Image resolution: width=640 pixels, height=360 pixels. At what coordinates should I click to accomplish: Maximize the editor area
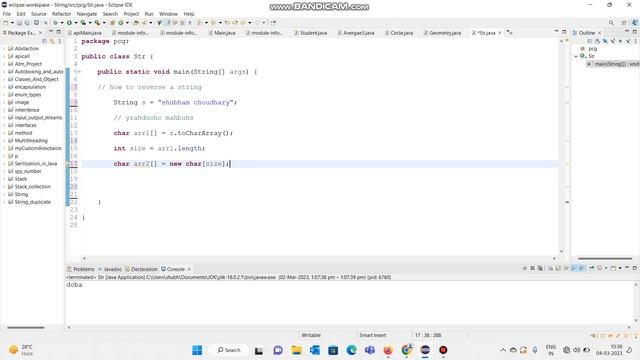coord(564,32)
